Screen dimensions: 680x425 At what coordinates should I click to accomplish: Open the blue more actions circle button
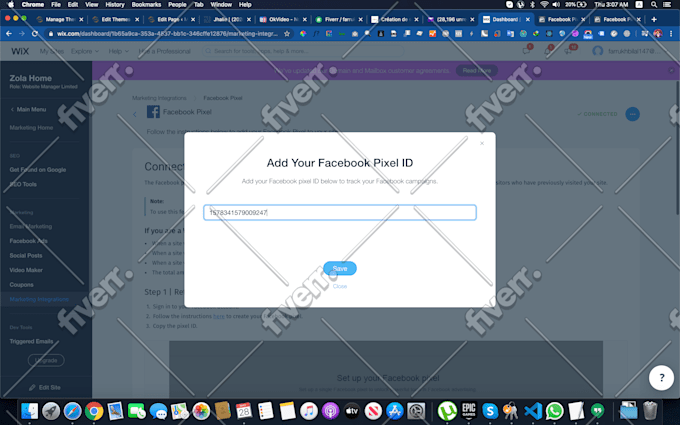[x=632, y=114]
